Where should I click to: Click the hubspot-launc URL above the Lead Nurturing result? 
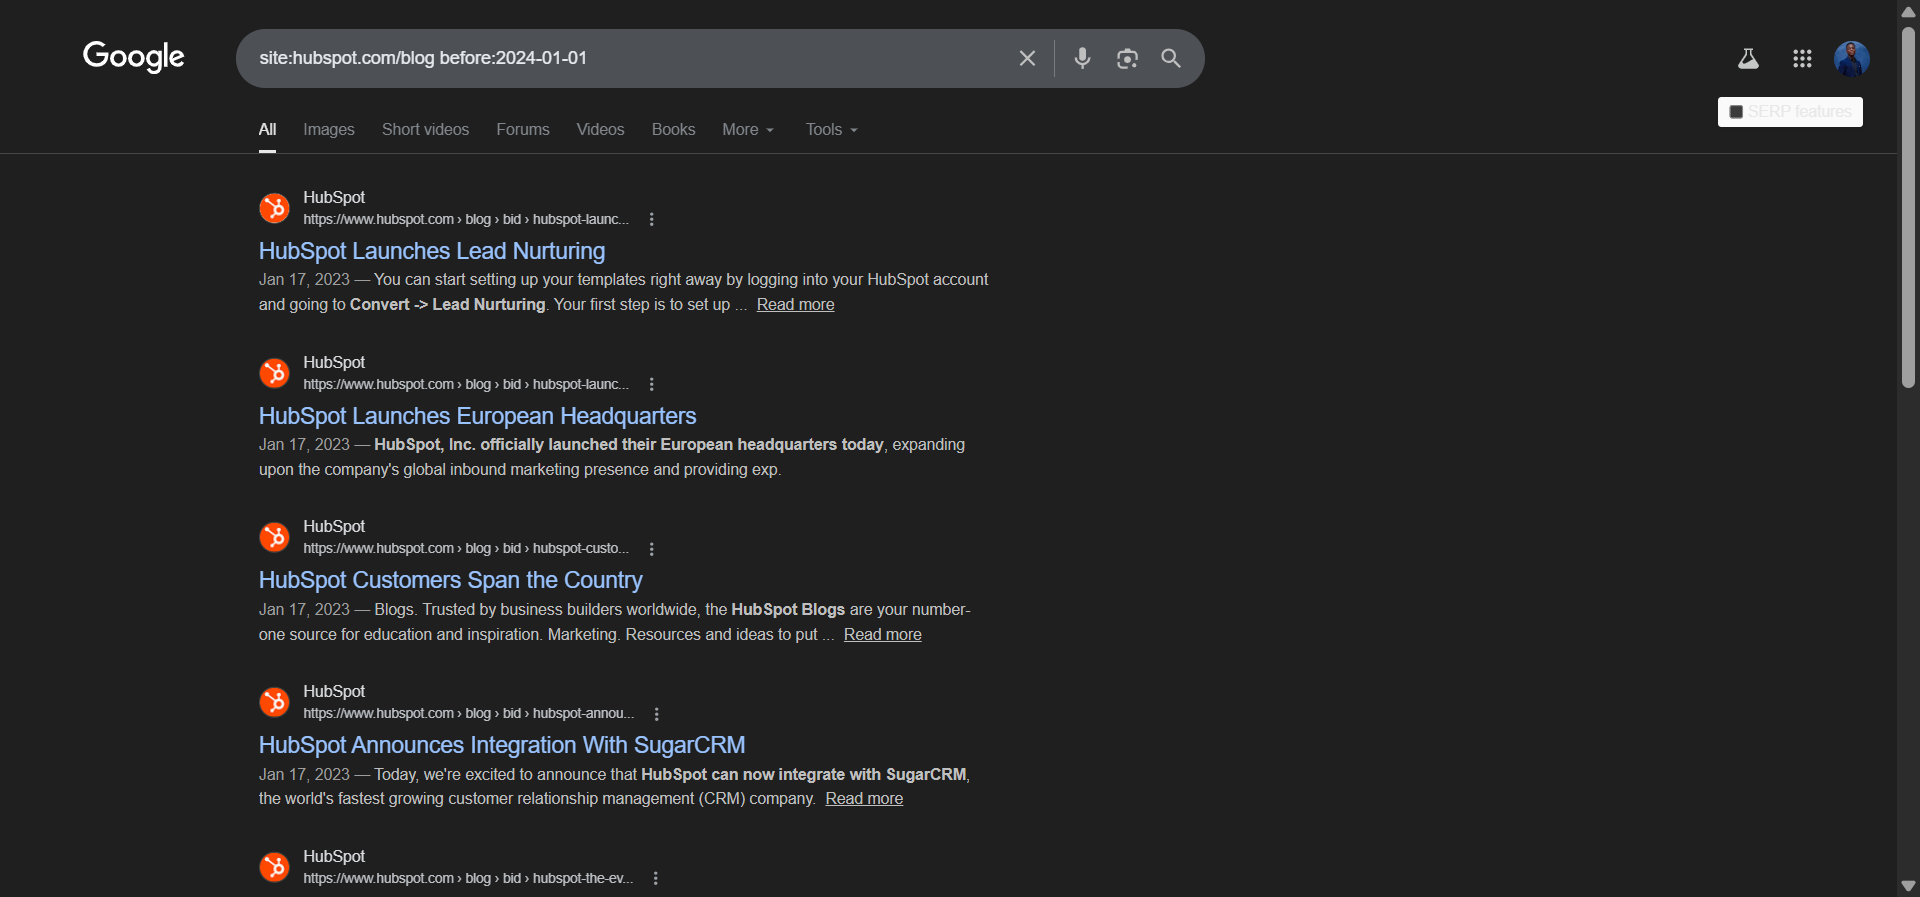[x=466, y=219]
